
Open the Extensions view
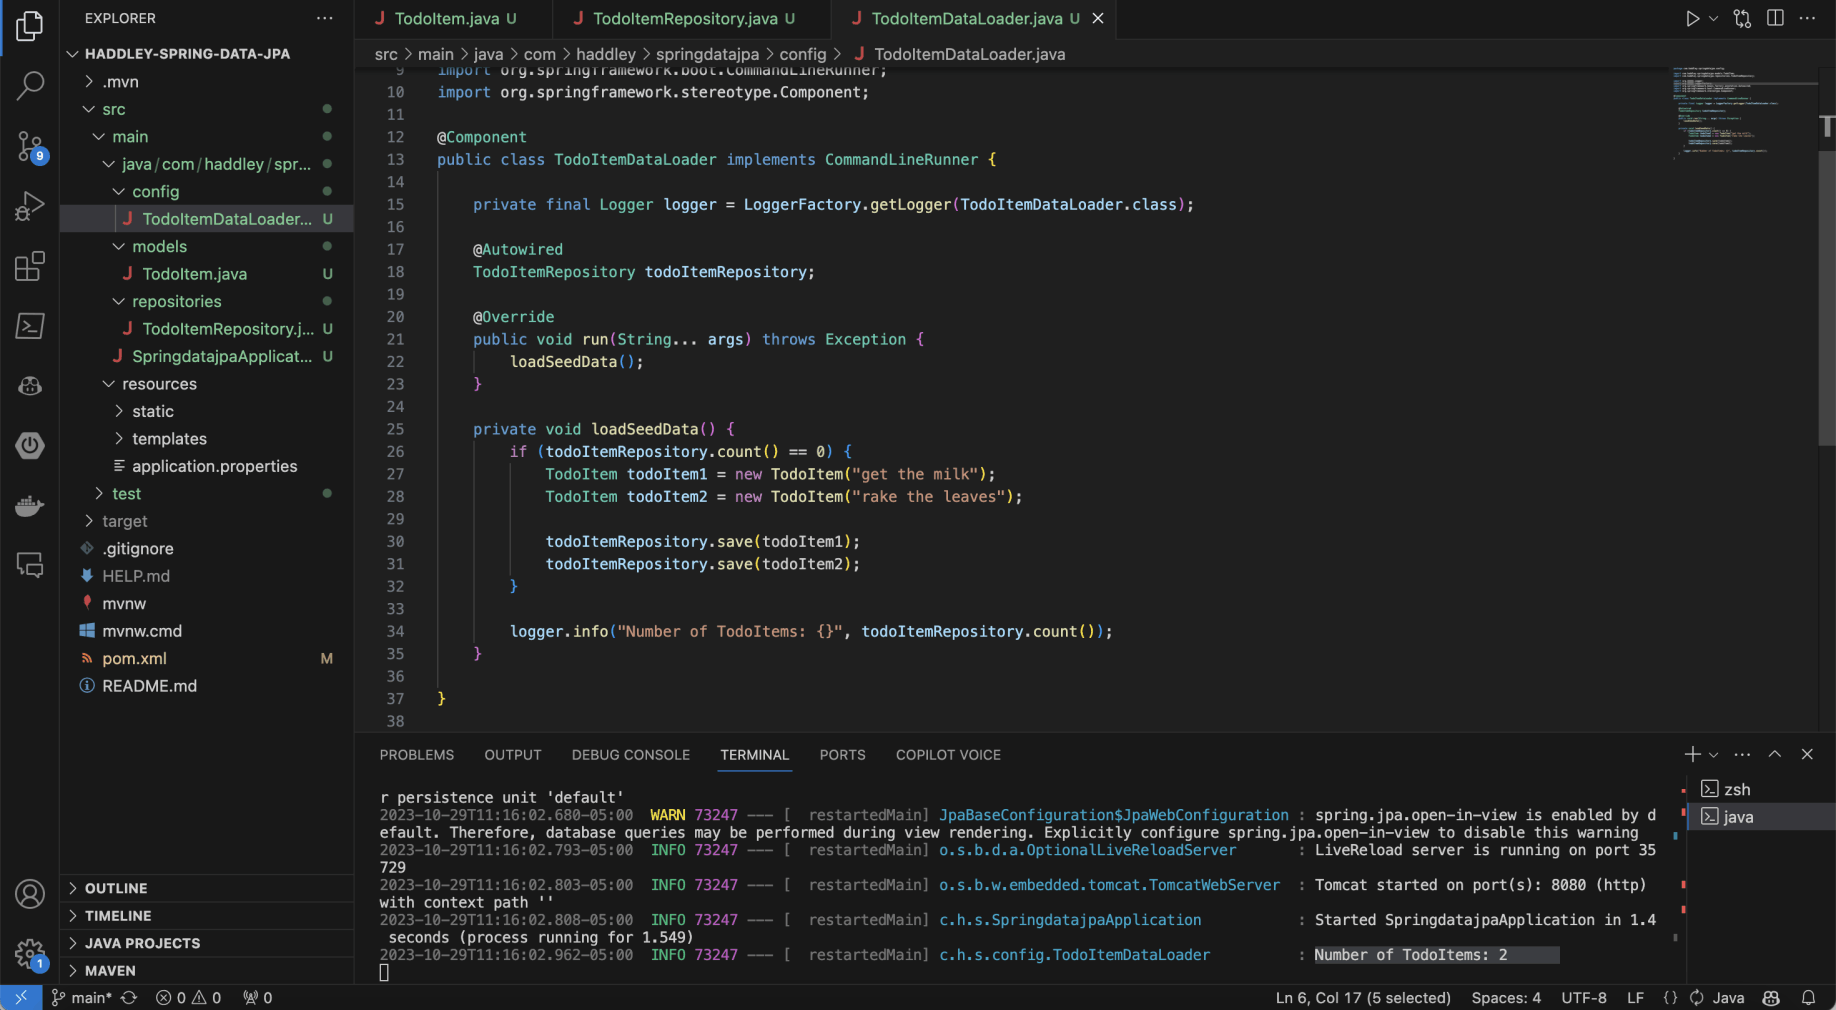[30, 266]
